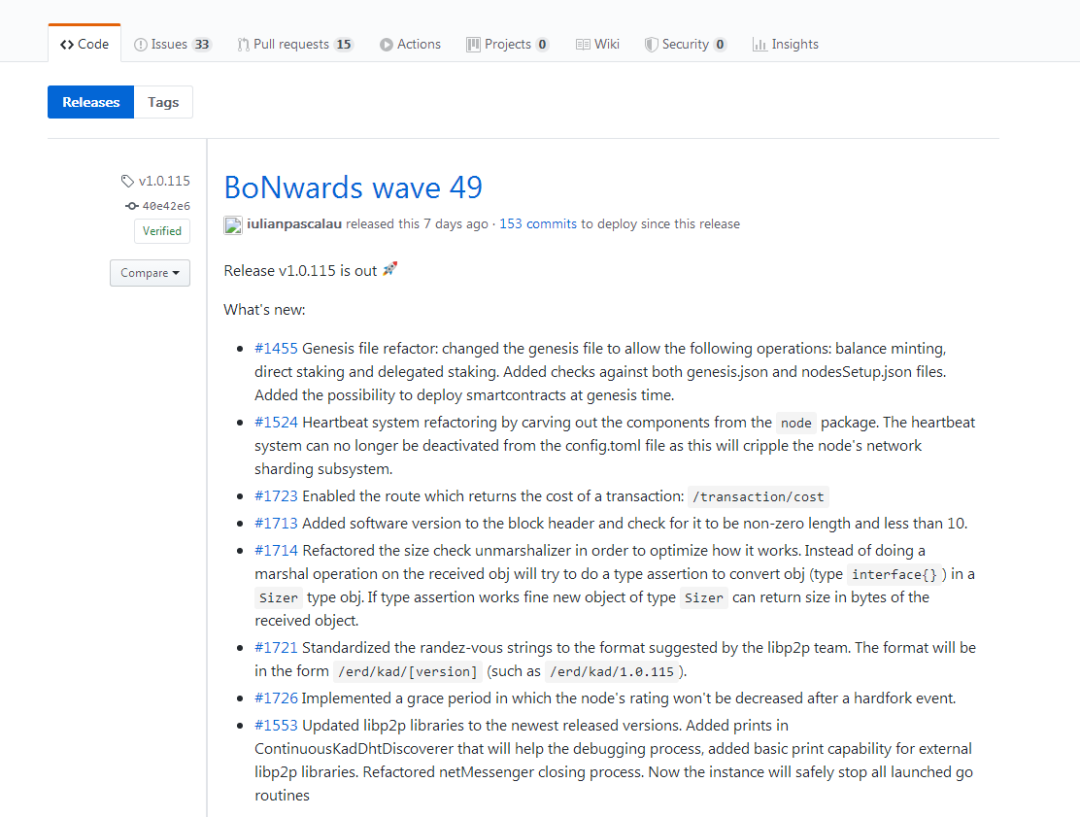This screenshot has width=1080, height=817.
Task: Click the '/erd/kad/[version]' code text
Action: (x=407, y=672)
